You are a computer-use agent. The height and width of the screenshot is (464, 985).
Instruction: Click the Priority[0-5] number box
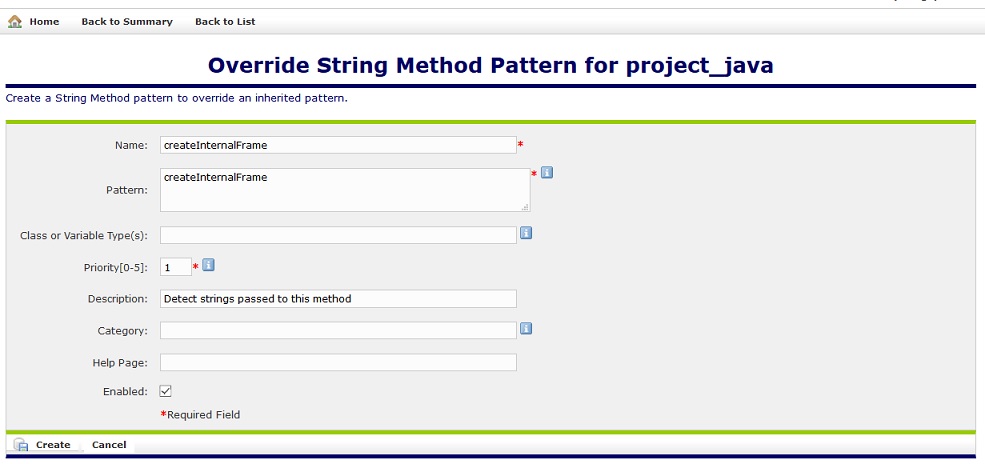click(175, 267)
